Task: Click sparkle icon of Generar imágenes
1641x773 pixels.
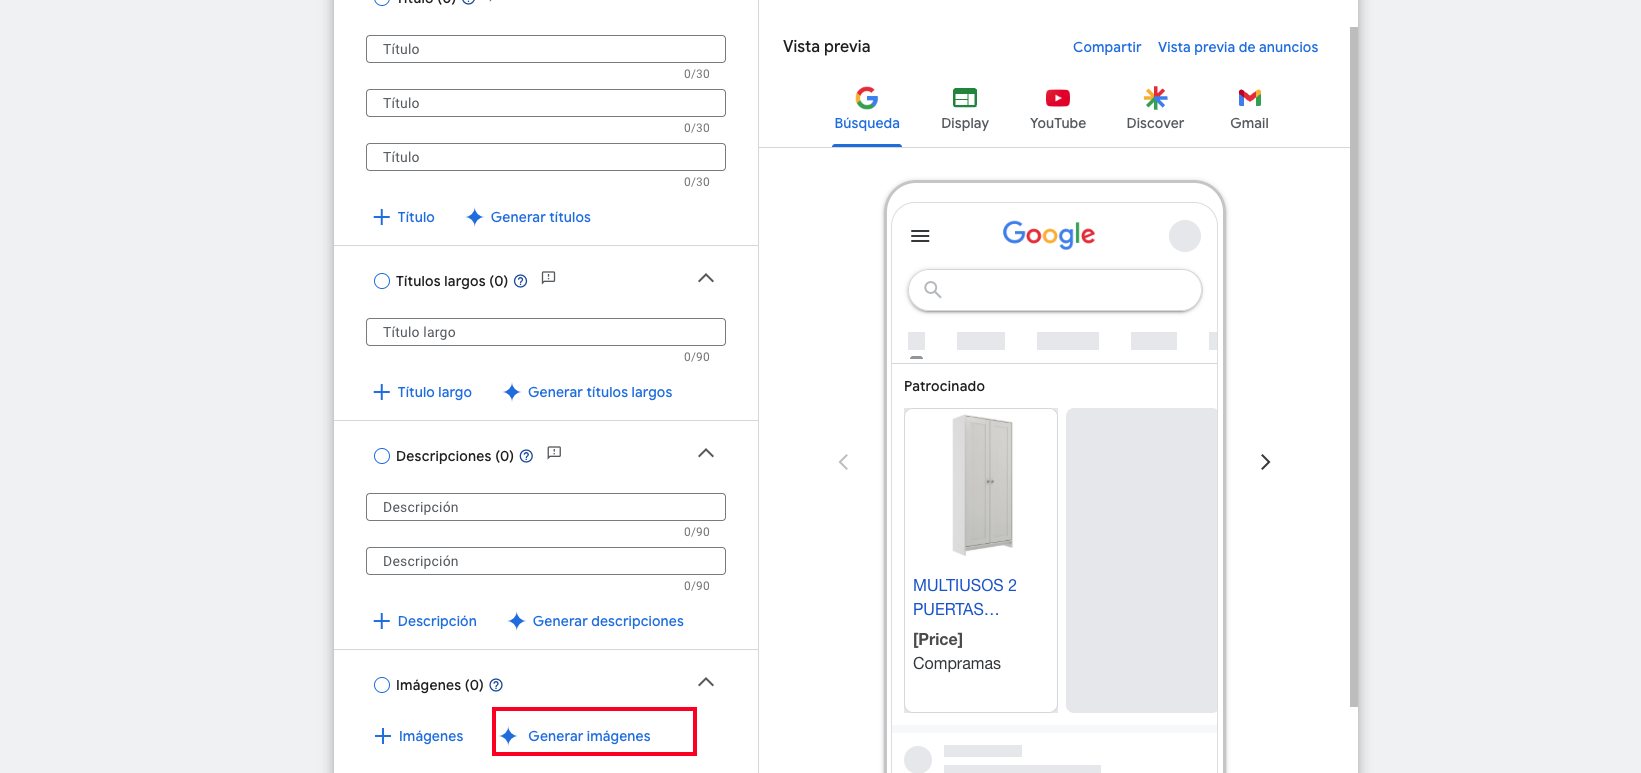Action: click(x=509, y=736)
